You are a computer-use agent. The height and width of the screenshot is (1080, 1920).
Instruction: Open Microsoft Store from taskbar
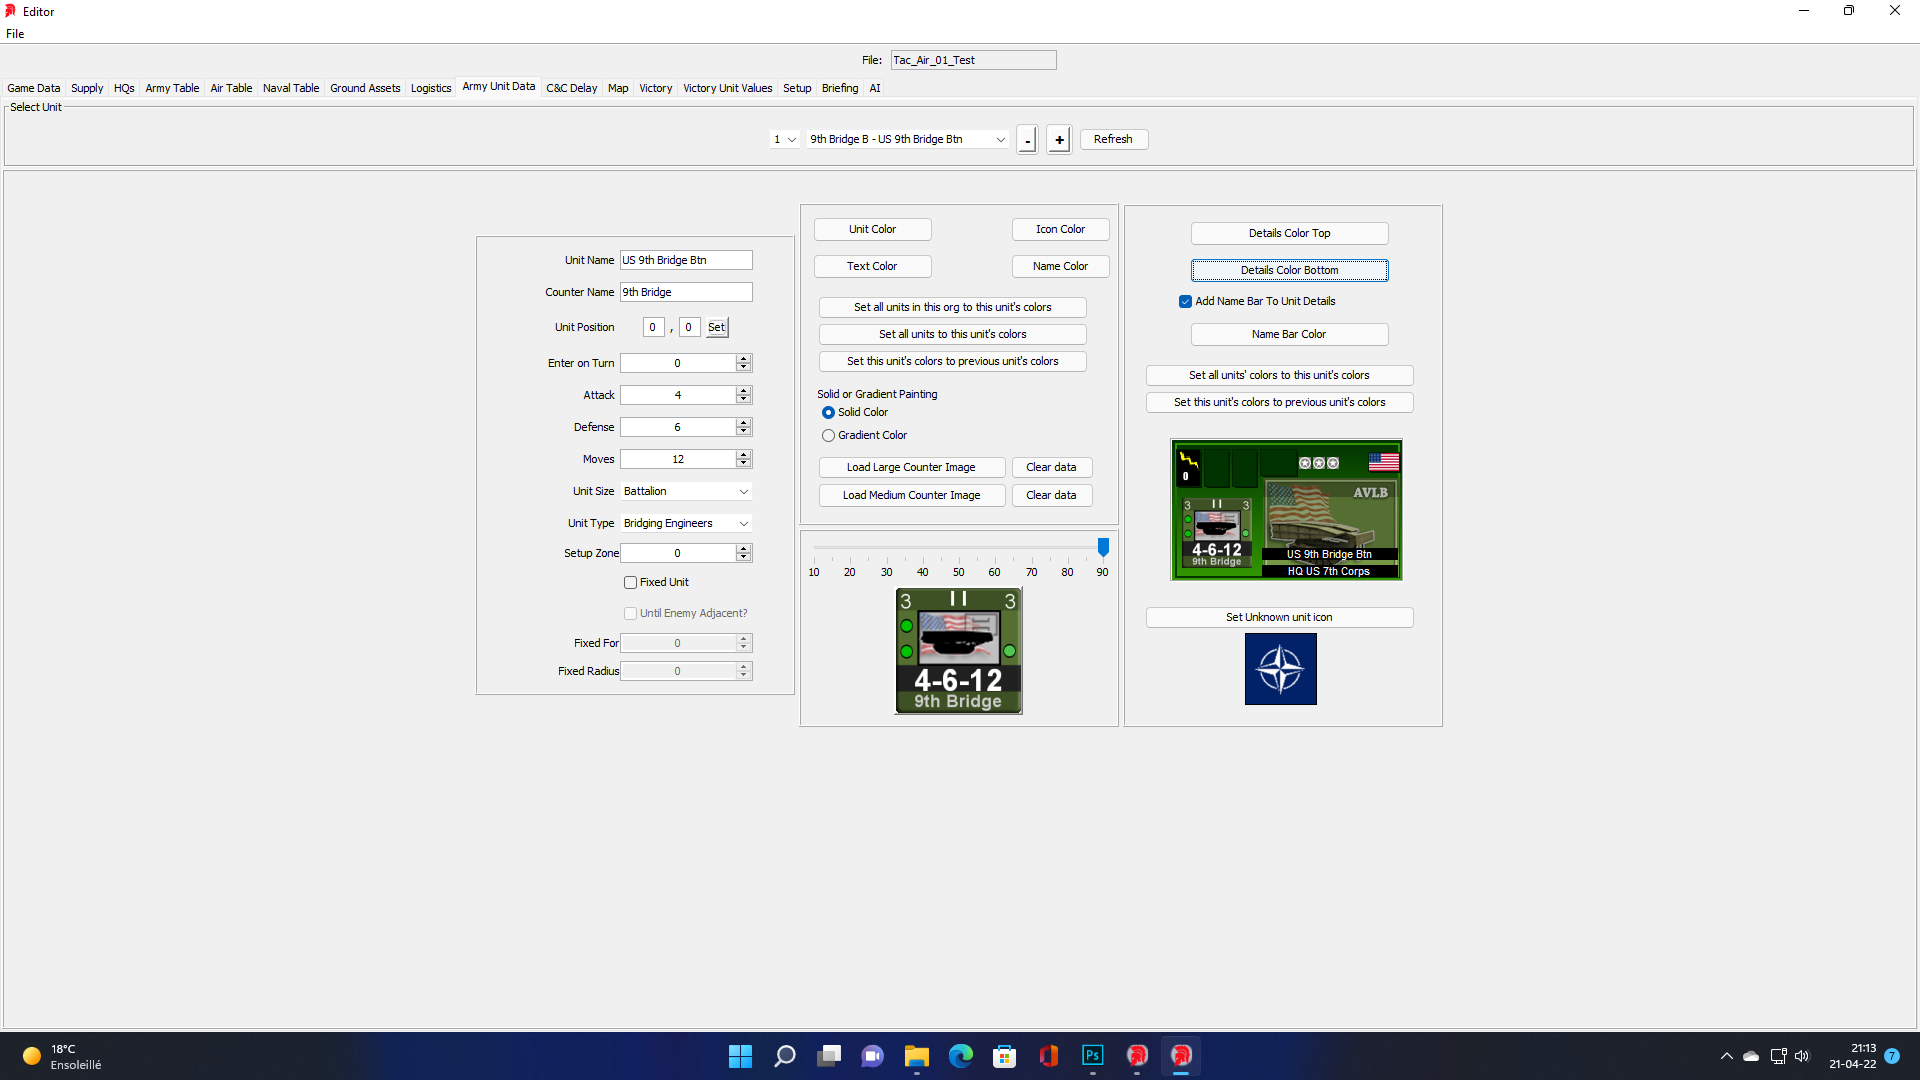[1005, 1056]
